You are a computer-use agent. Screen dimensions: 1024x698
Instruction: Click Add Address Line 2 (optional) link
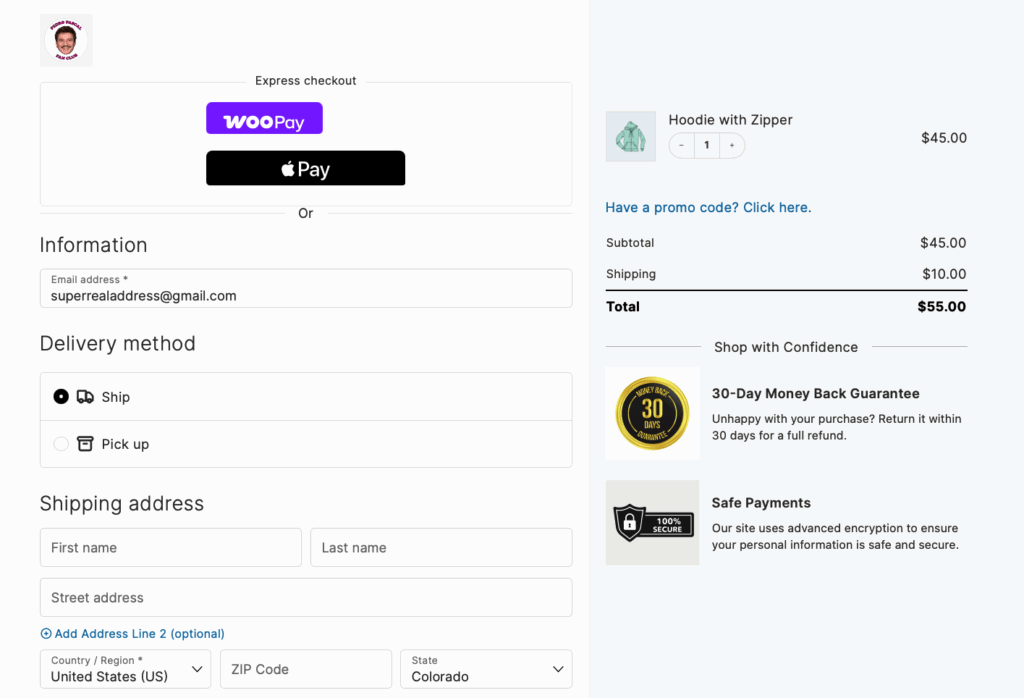[139, 633]
